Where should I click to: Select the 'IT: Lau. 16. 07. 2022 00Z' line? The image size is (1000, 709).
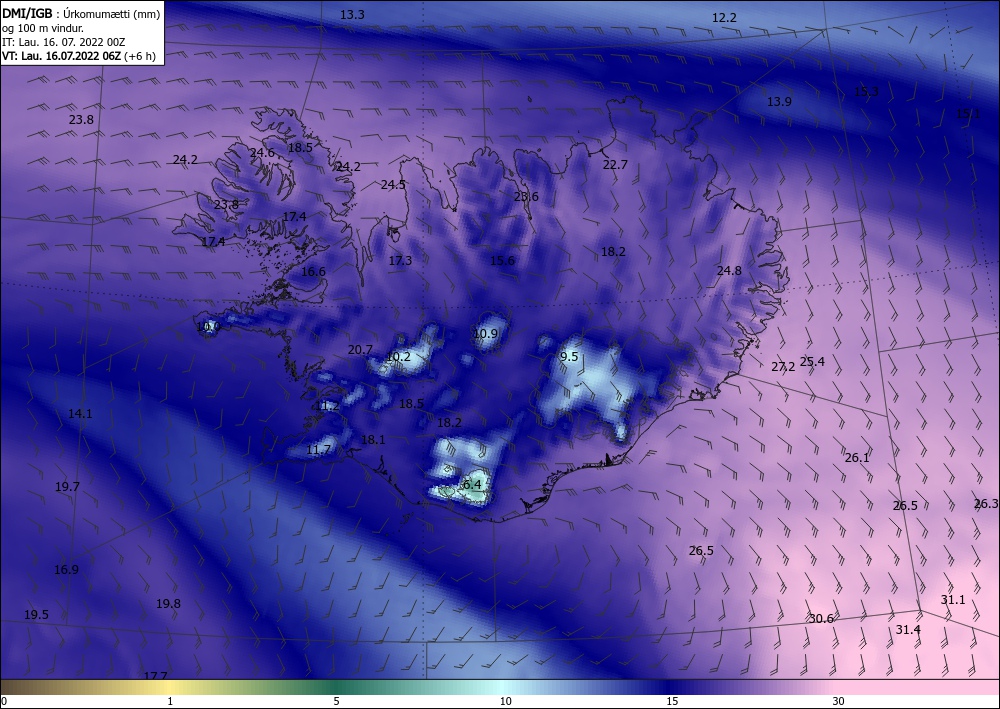pos(64,42)
